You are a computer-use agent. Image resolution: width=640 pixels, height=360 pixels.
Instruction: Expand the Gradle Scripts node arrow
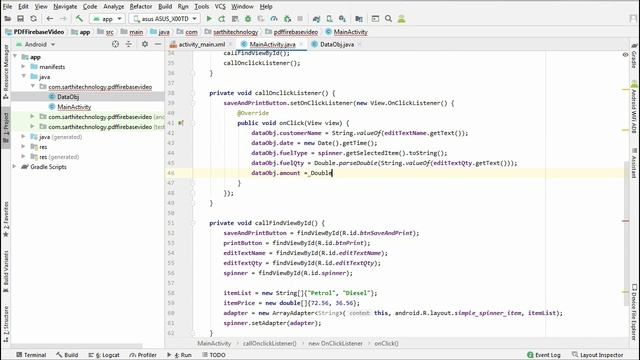click(15, 167)
